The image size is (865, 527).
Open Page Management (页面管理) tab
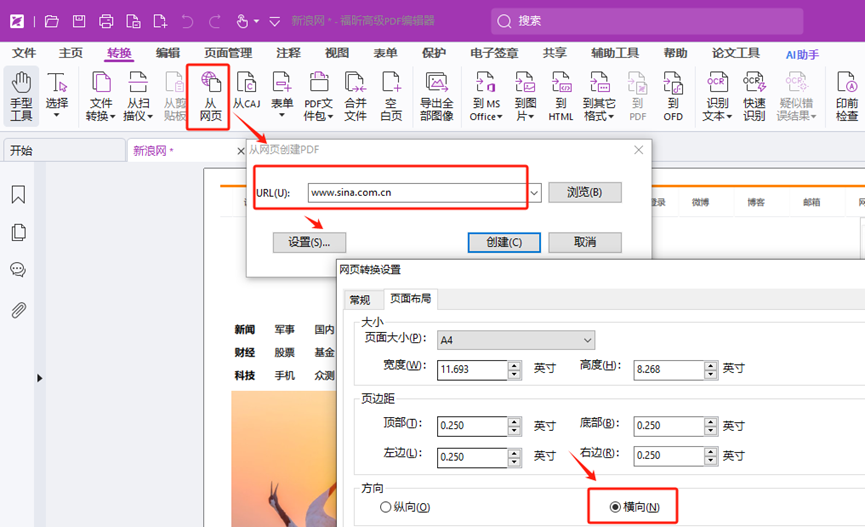(x=228, y=53)
